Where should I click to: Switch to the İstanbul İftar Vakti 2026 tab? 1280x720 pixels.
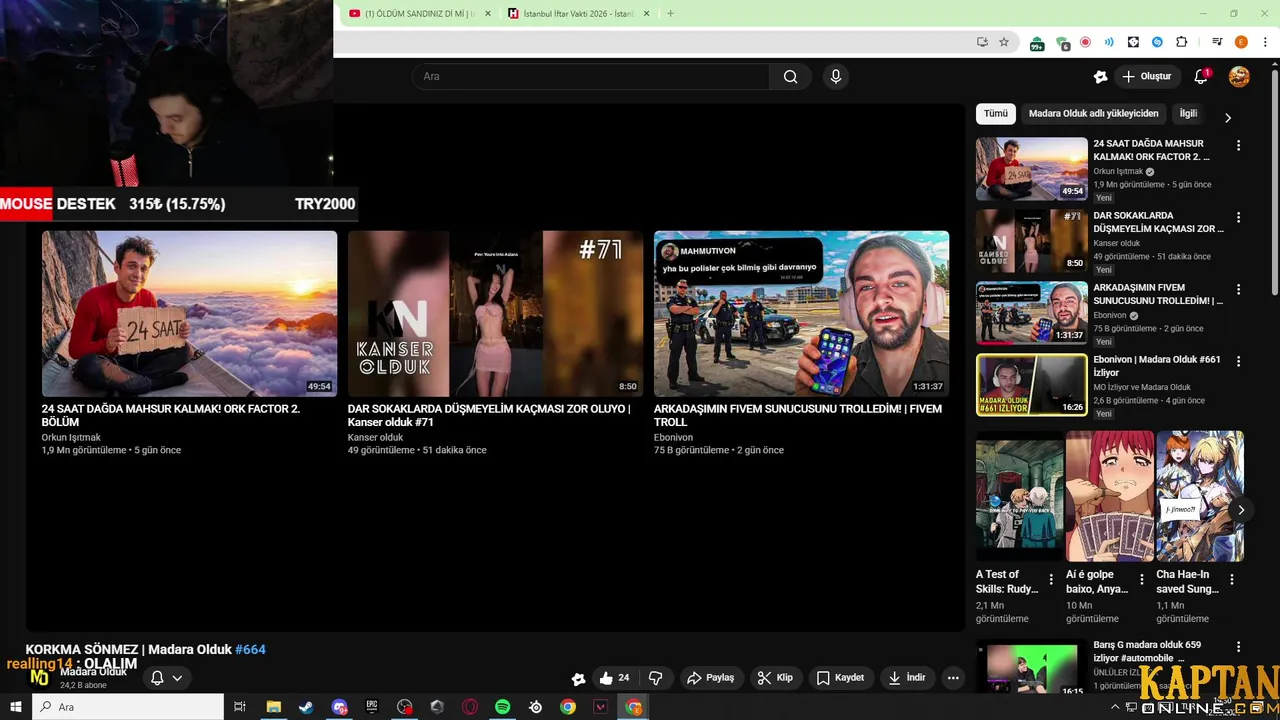pyautogui.click(x=577, y=14)
